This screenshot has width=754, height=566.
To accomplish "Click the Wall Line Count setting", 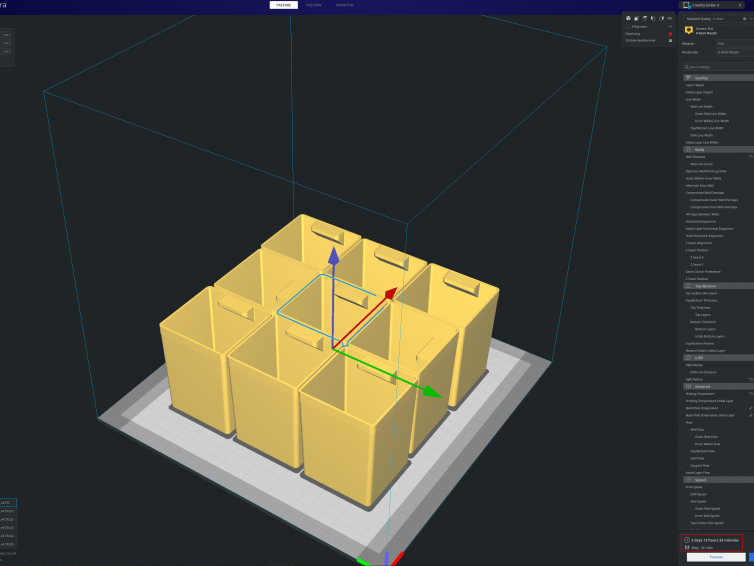I will coord(702,164).
